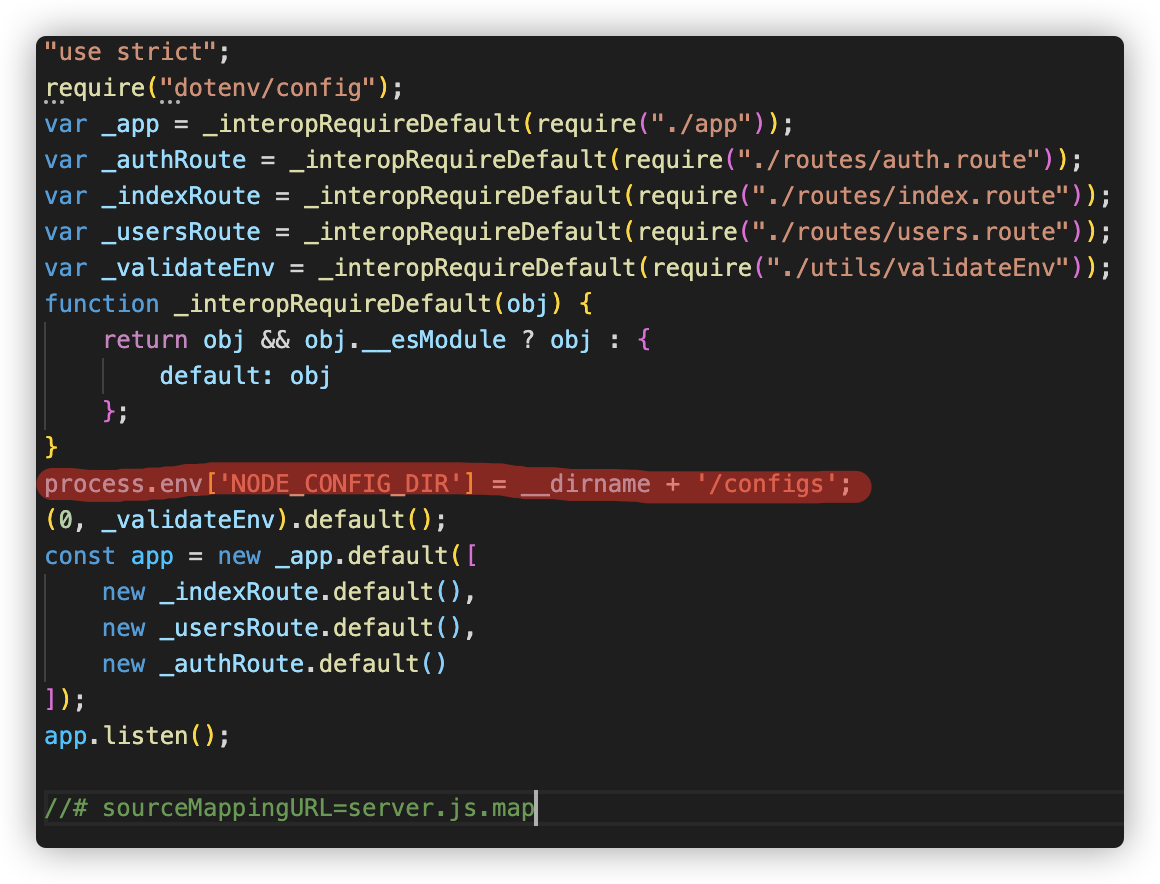The image size is (1160, 884).
Task: Click process.env on the highlighted line
Action: pyautogui.click(x=124, y=485)
